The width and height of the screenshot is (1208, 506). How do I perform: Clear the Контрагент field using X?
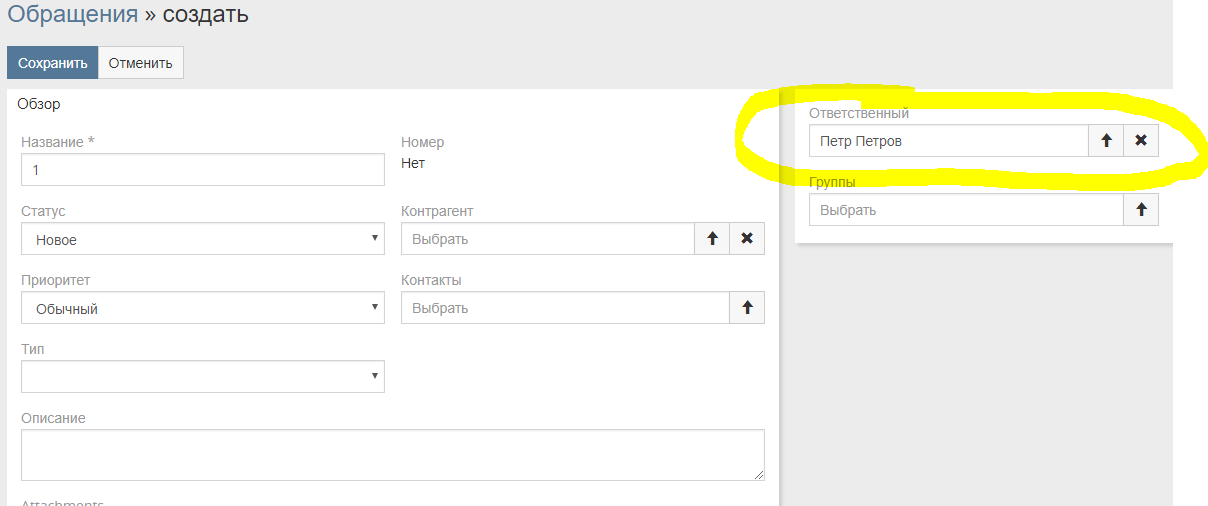[747, 239]
